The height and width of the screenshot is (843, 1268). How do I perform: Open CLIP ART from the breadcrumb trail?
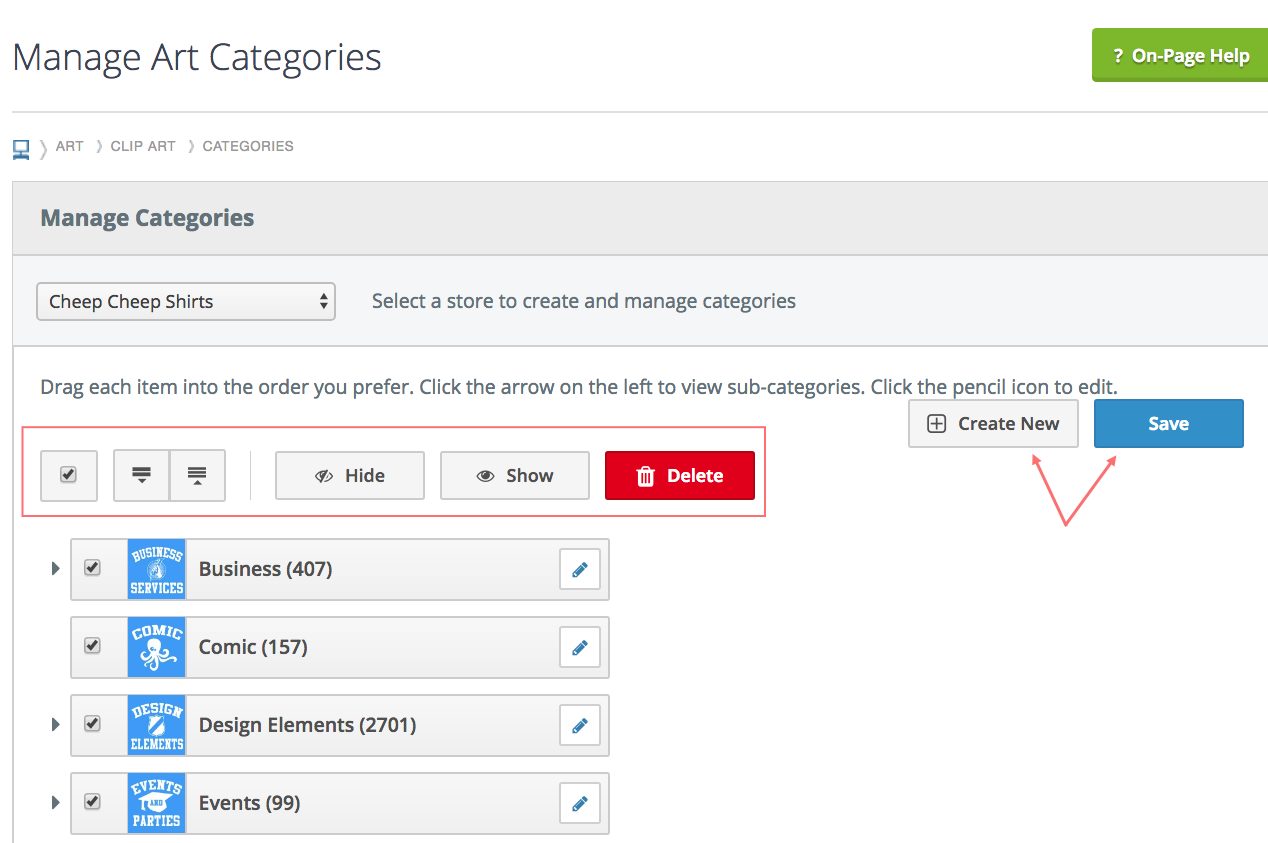coord(142,146)
